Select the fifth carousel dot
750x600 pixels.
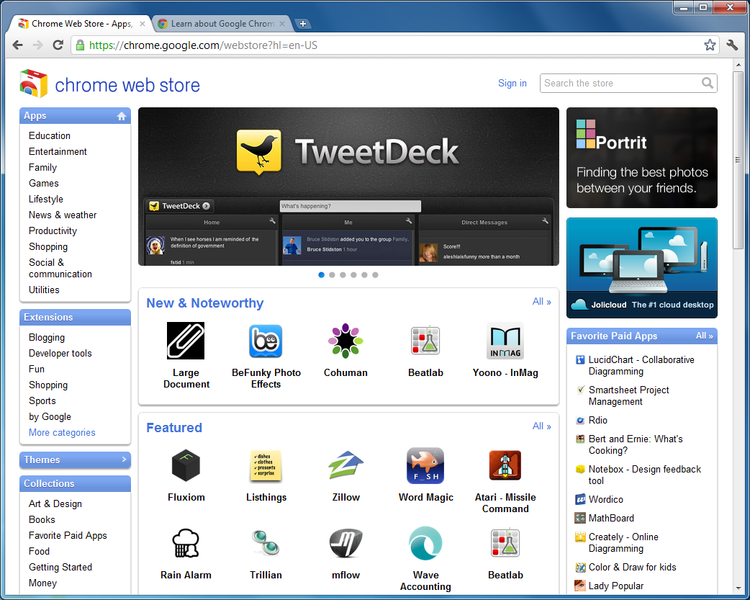pos(364,275)
